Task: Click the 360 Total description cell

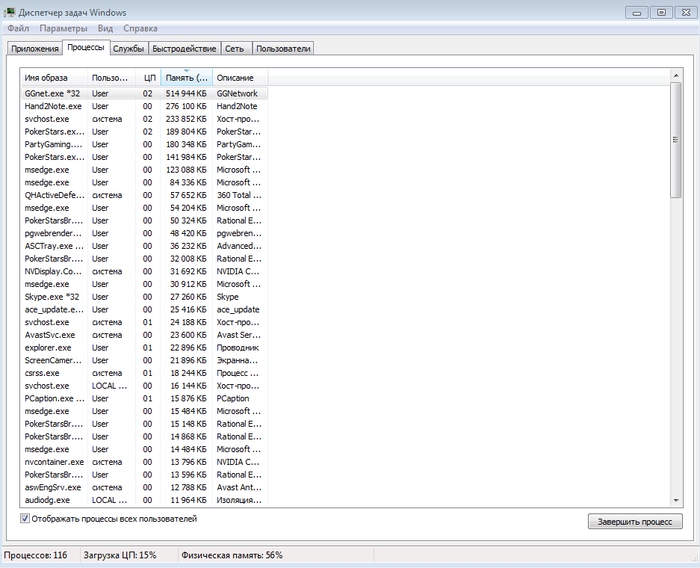Action: (x=239, y=195)
